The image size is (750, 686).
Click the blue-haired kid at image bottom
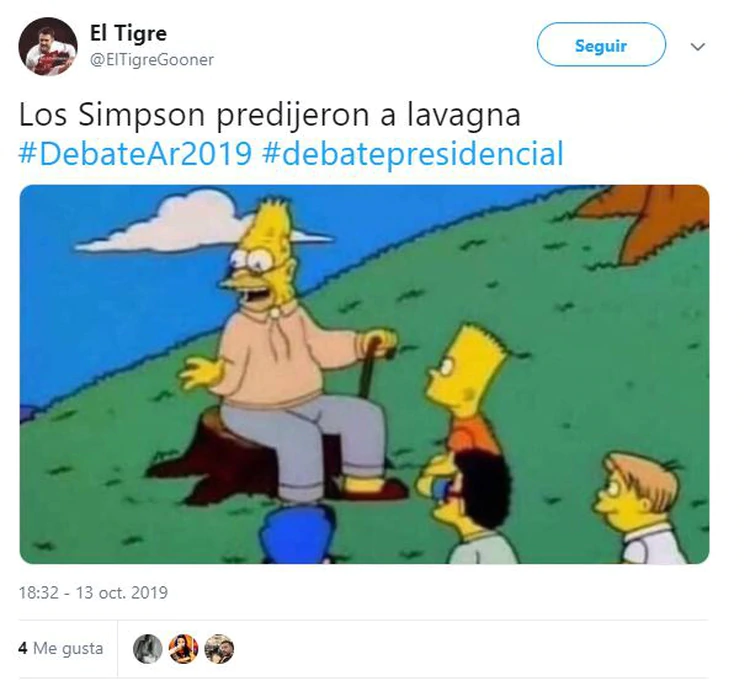click(x=298, y=533)
